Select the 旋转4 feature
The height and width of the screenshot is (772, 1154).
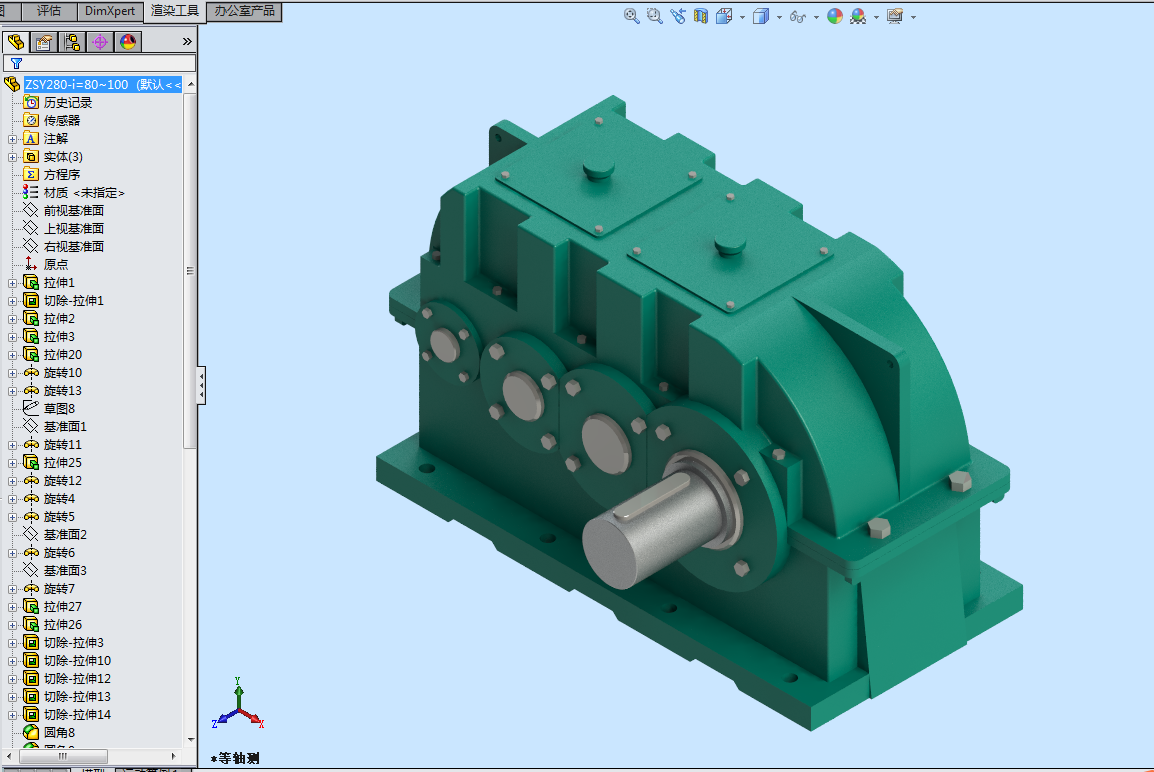click(x=59, y=498)
